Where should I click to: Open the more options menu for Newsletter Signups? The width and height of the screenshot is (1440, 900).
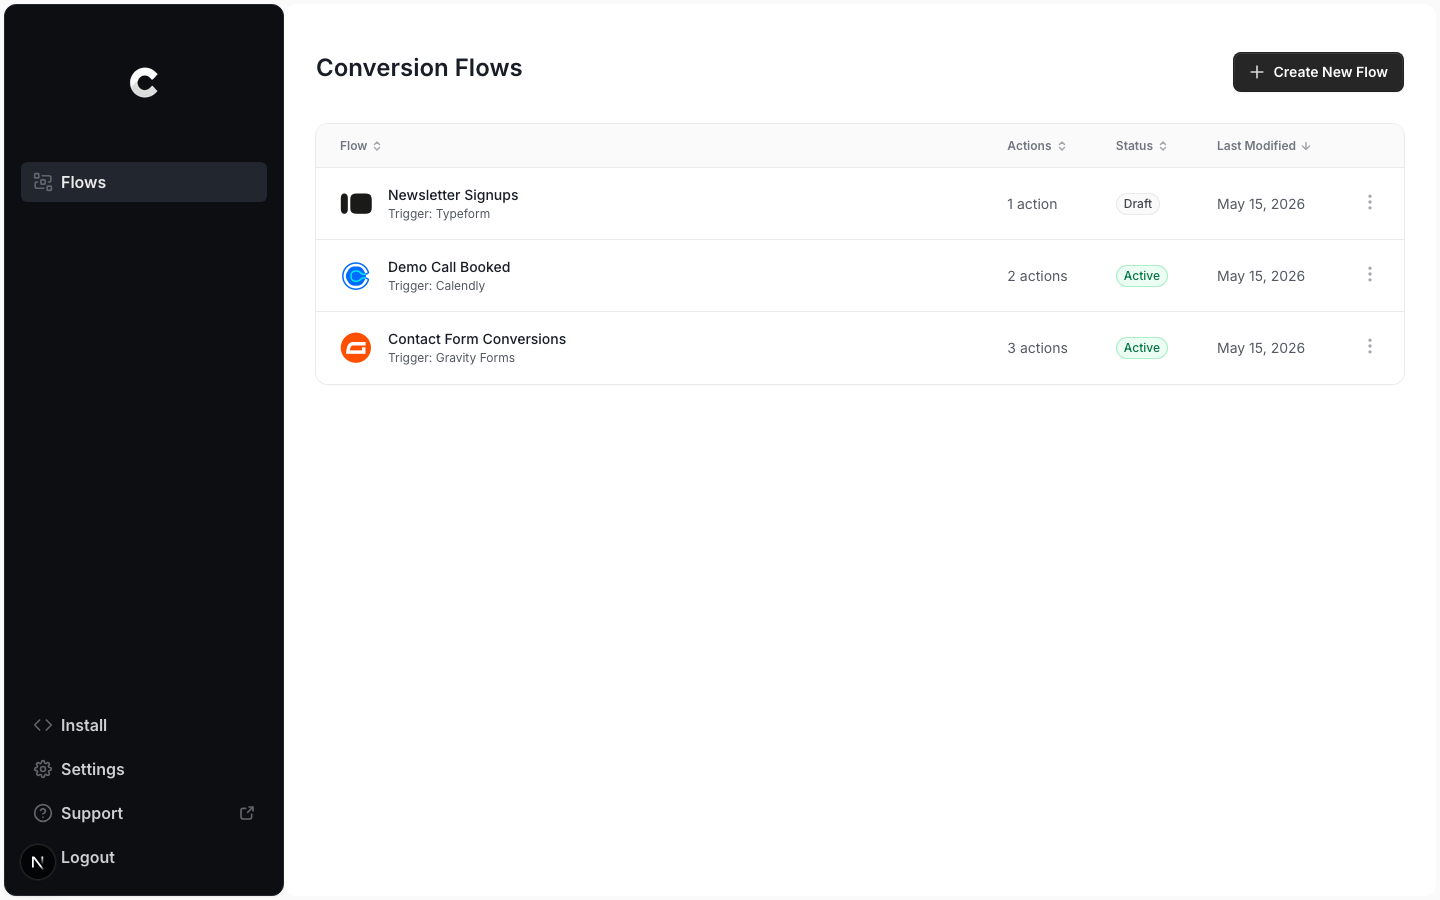[x=1370, y=203]
